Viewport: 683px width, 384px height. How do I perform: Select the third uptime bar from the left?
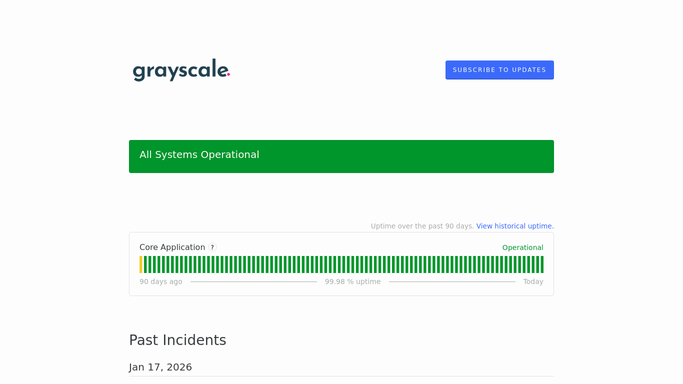[x=150, y=264]
